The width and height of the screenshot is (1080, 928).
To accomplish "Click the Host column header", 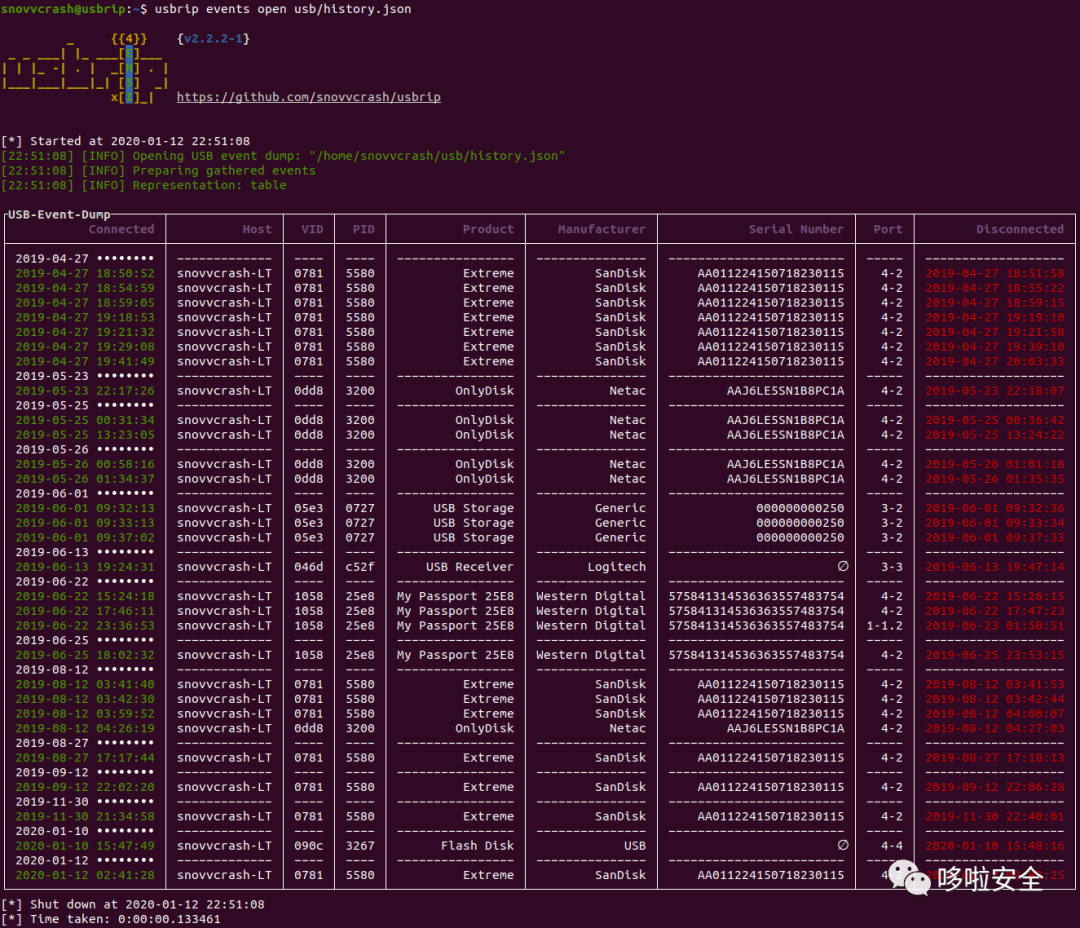I will [x=257, y=229].
